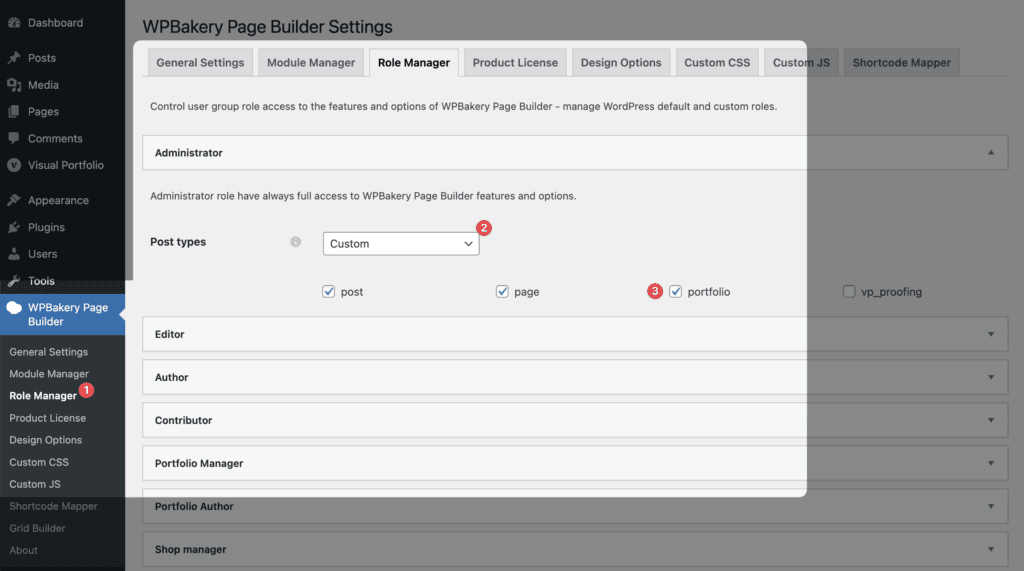The height and width of the screenshot is (571, 1024).
Task: Expand the Editor role section arrow
Action: 991,334
